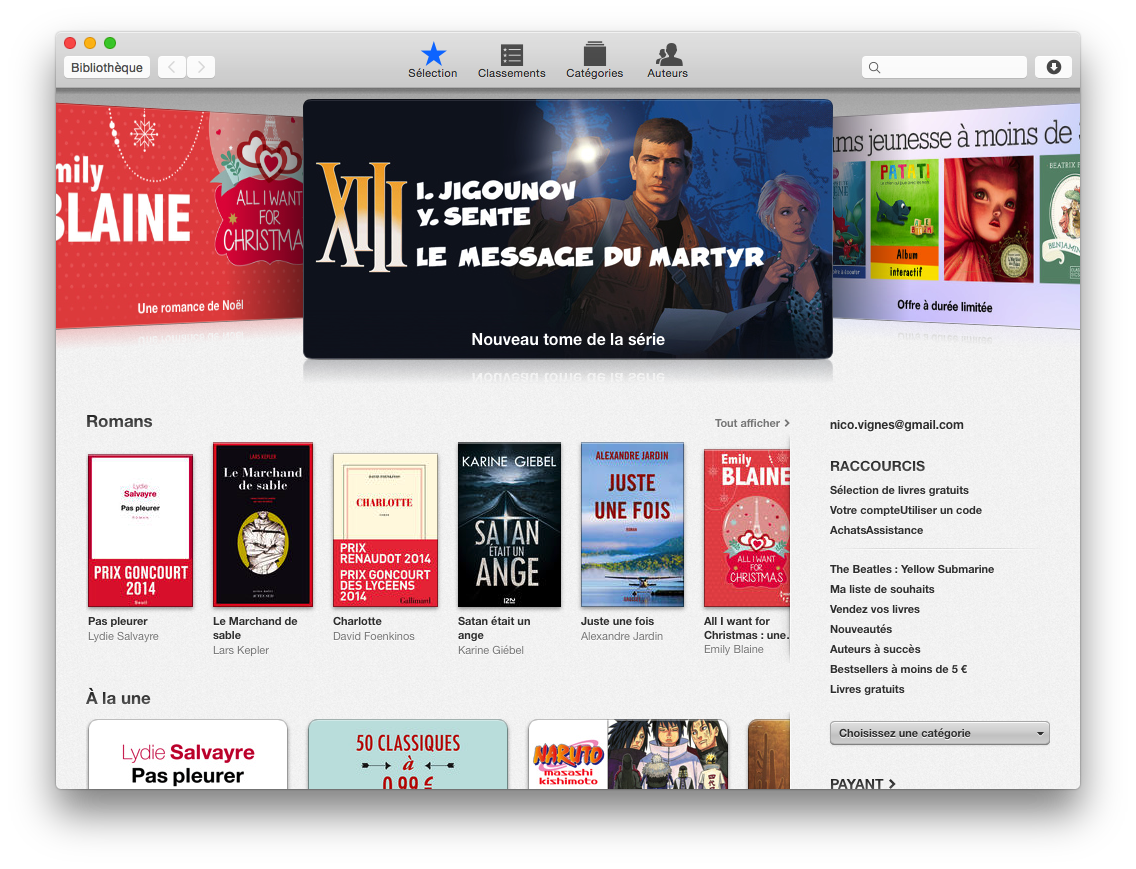Focus the store search field
The image size is (1136, 869).
pyautogui.click(x=944, y=67)
